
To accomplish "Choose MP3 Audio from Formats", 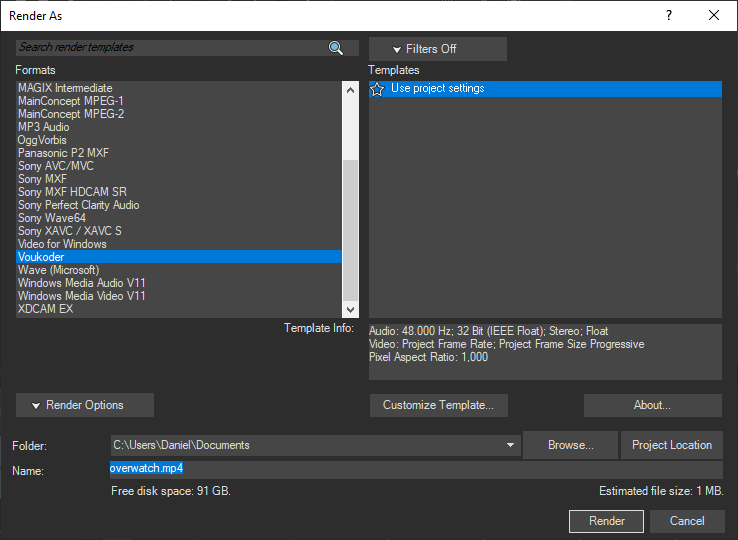I will point(44,127).
